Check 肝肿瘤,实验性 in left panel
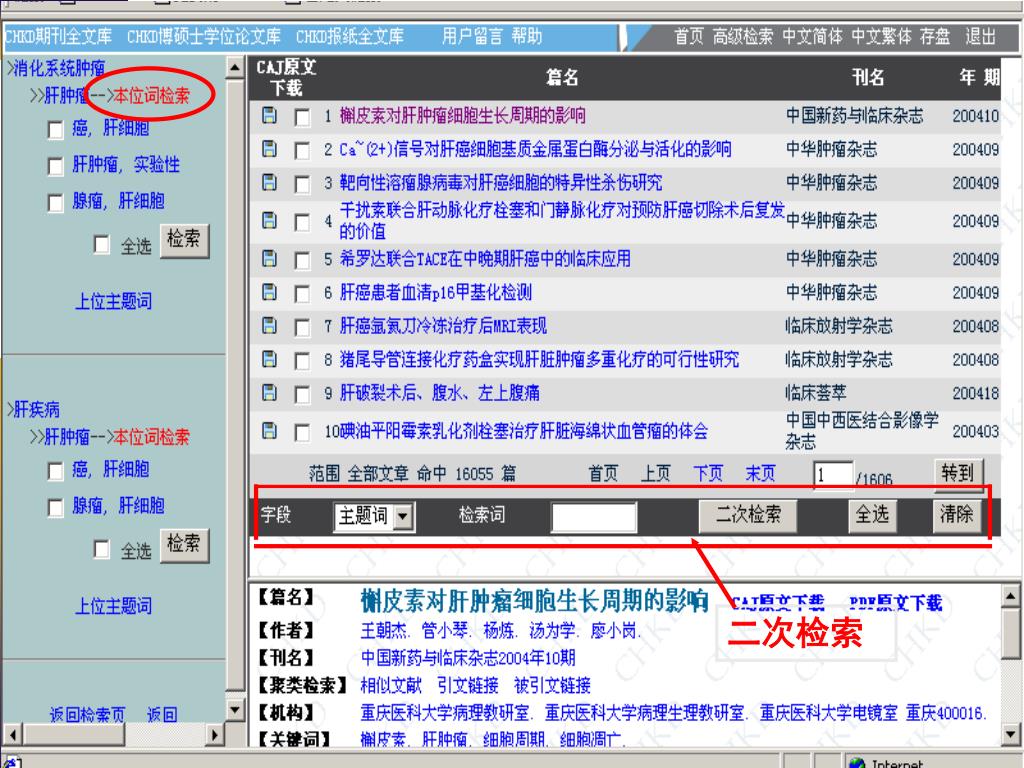This screenshot has width=1024, height=768. coord(56,167)
